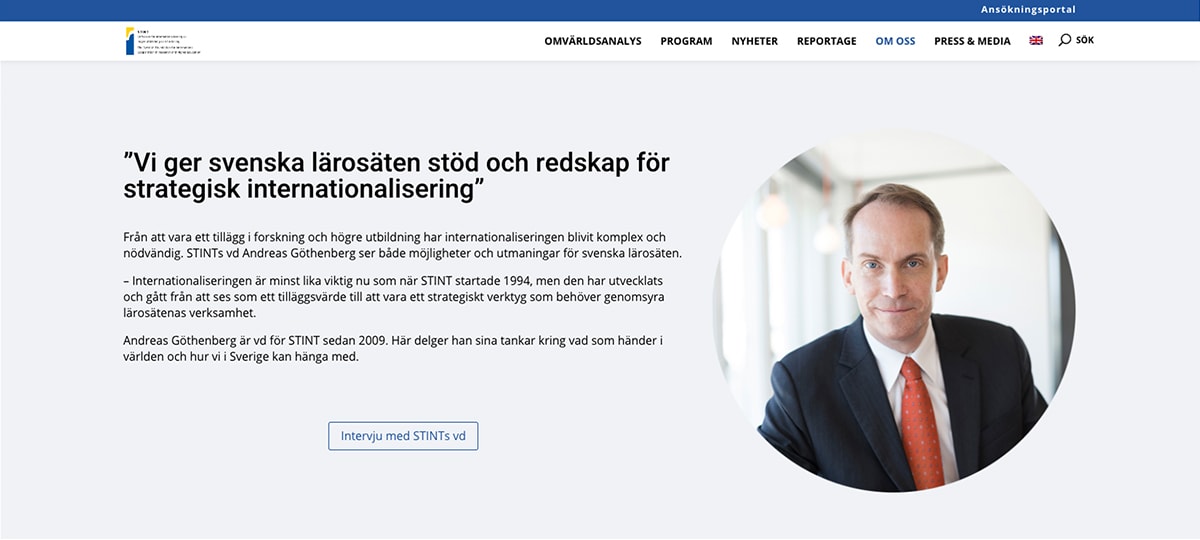
Task: Go to NYHETER section
Action: (754, 41)
